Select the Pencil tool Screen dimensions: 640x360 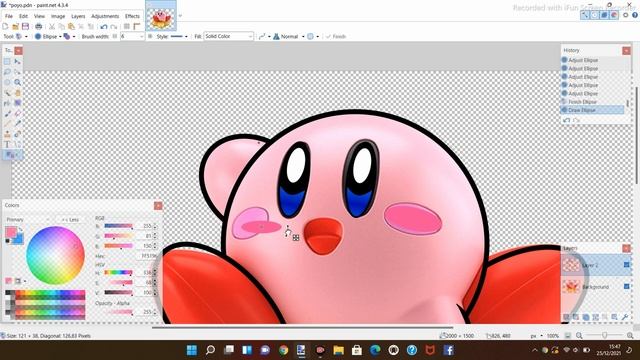point(7,124)
